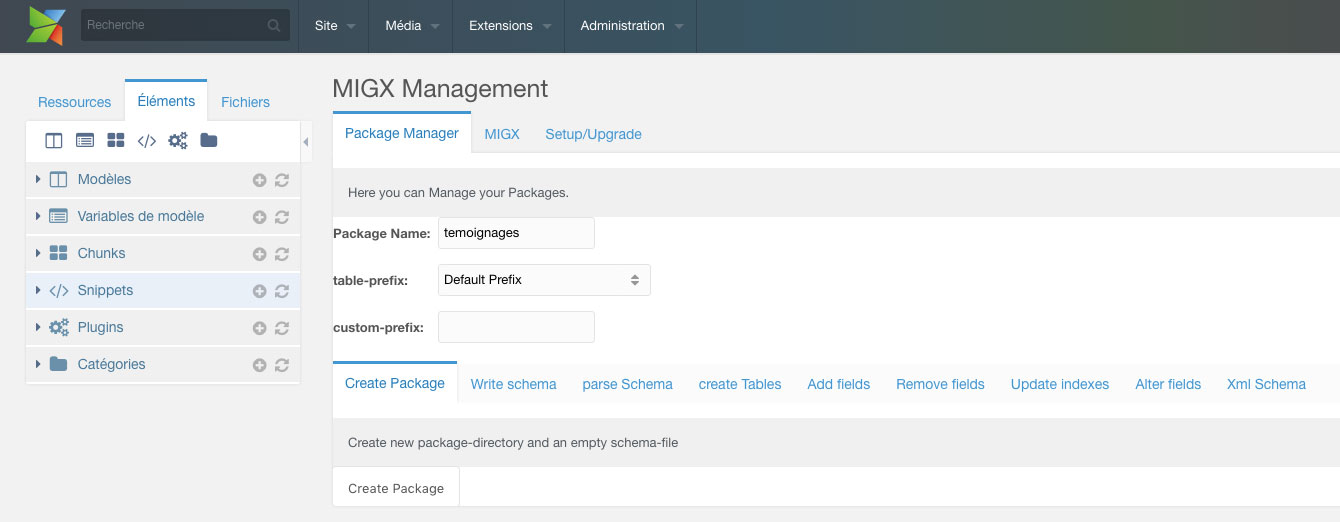This screenshot has width=1340, height=522.
Task: Click the search magnifier icon
Action: click(x=274, y=26)
